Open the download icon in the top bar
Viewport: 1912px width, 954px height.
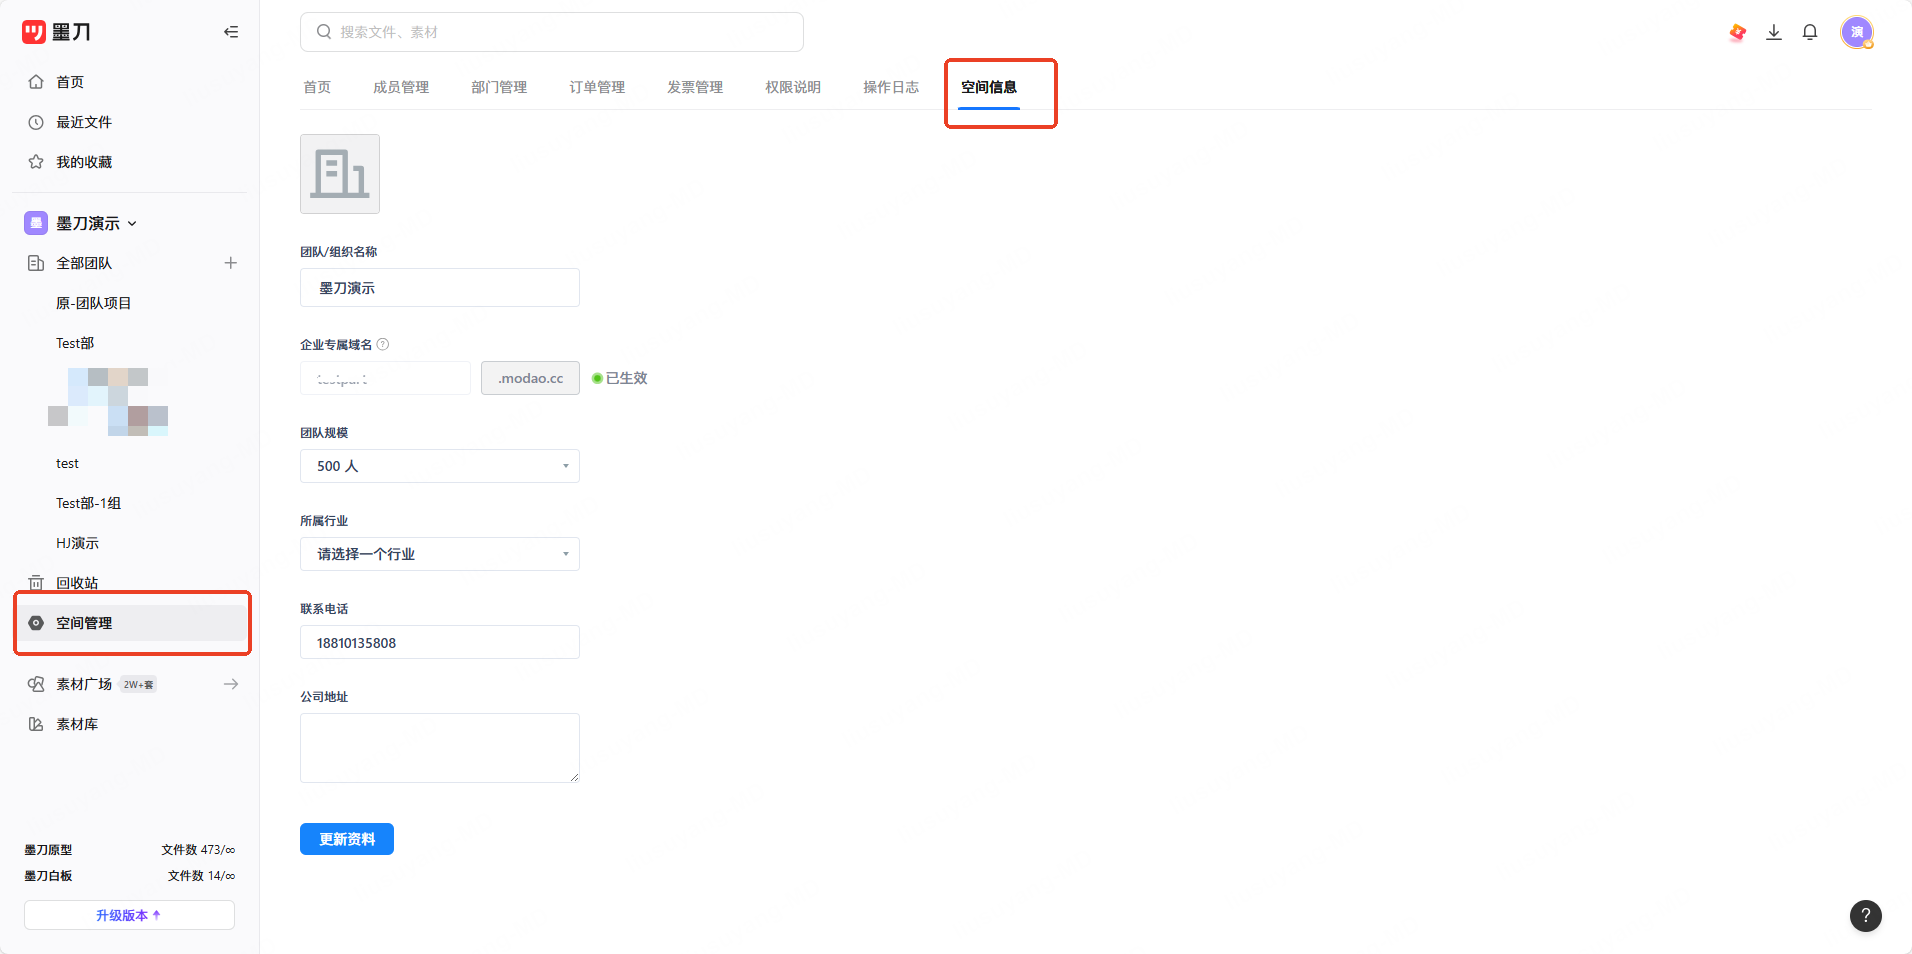(1774, 32)
